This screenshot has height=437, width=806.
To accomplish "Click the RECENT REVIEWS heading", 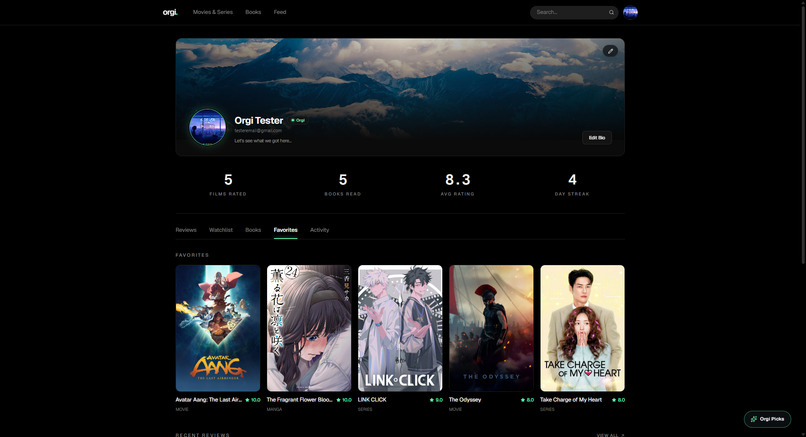I will (203, 434).
